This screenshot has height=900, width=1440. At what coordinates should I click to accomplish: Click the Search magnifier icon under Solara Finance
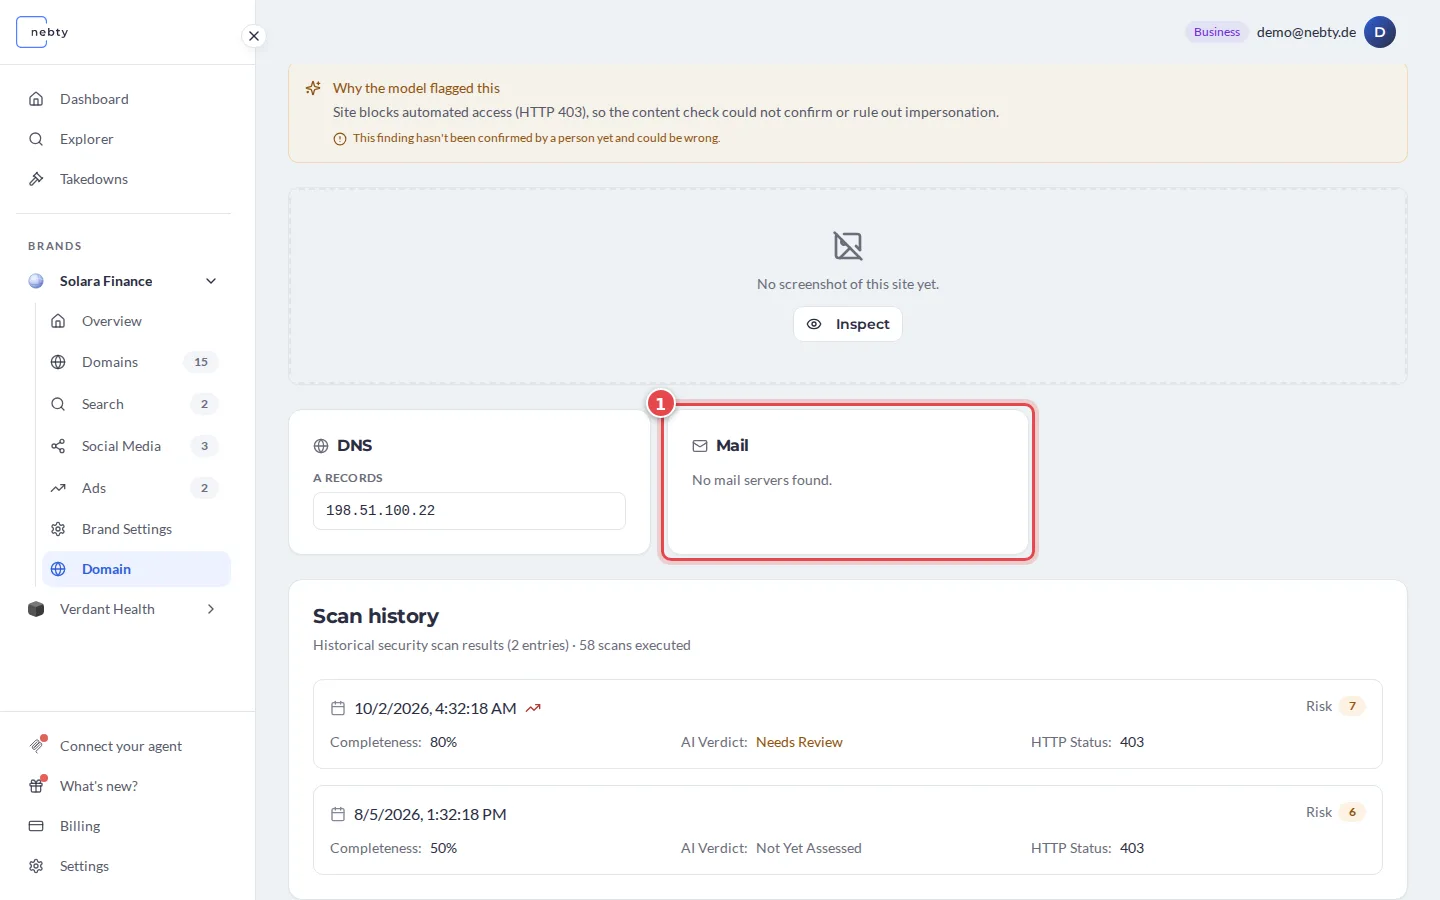(x=58, y=404)
